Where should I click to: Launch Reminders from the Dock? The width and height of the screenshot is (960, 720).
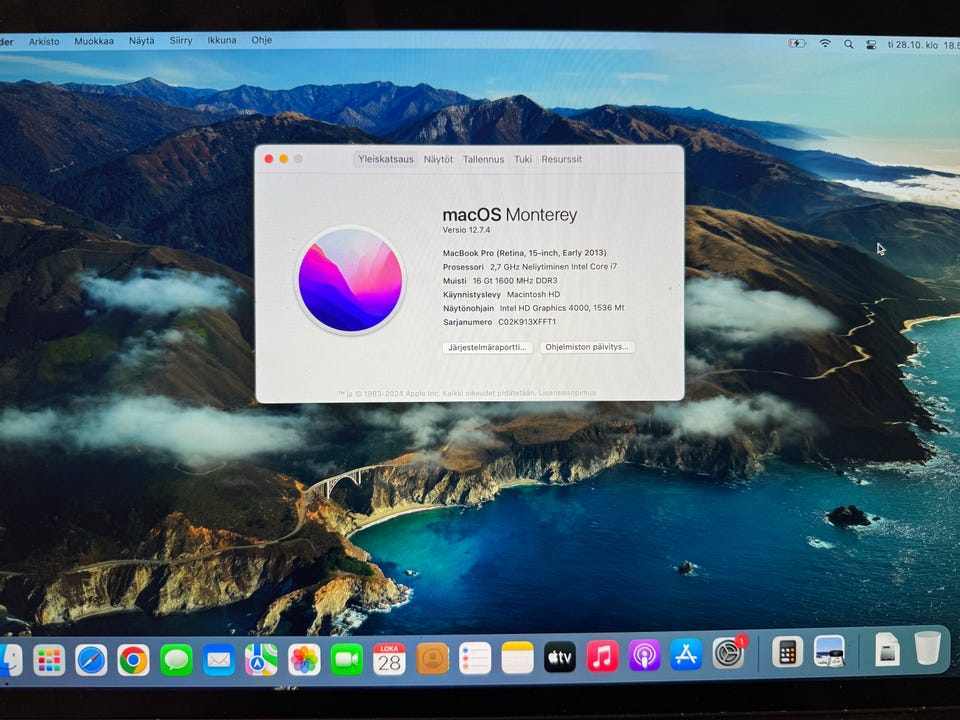[475, 658]
